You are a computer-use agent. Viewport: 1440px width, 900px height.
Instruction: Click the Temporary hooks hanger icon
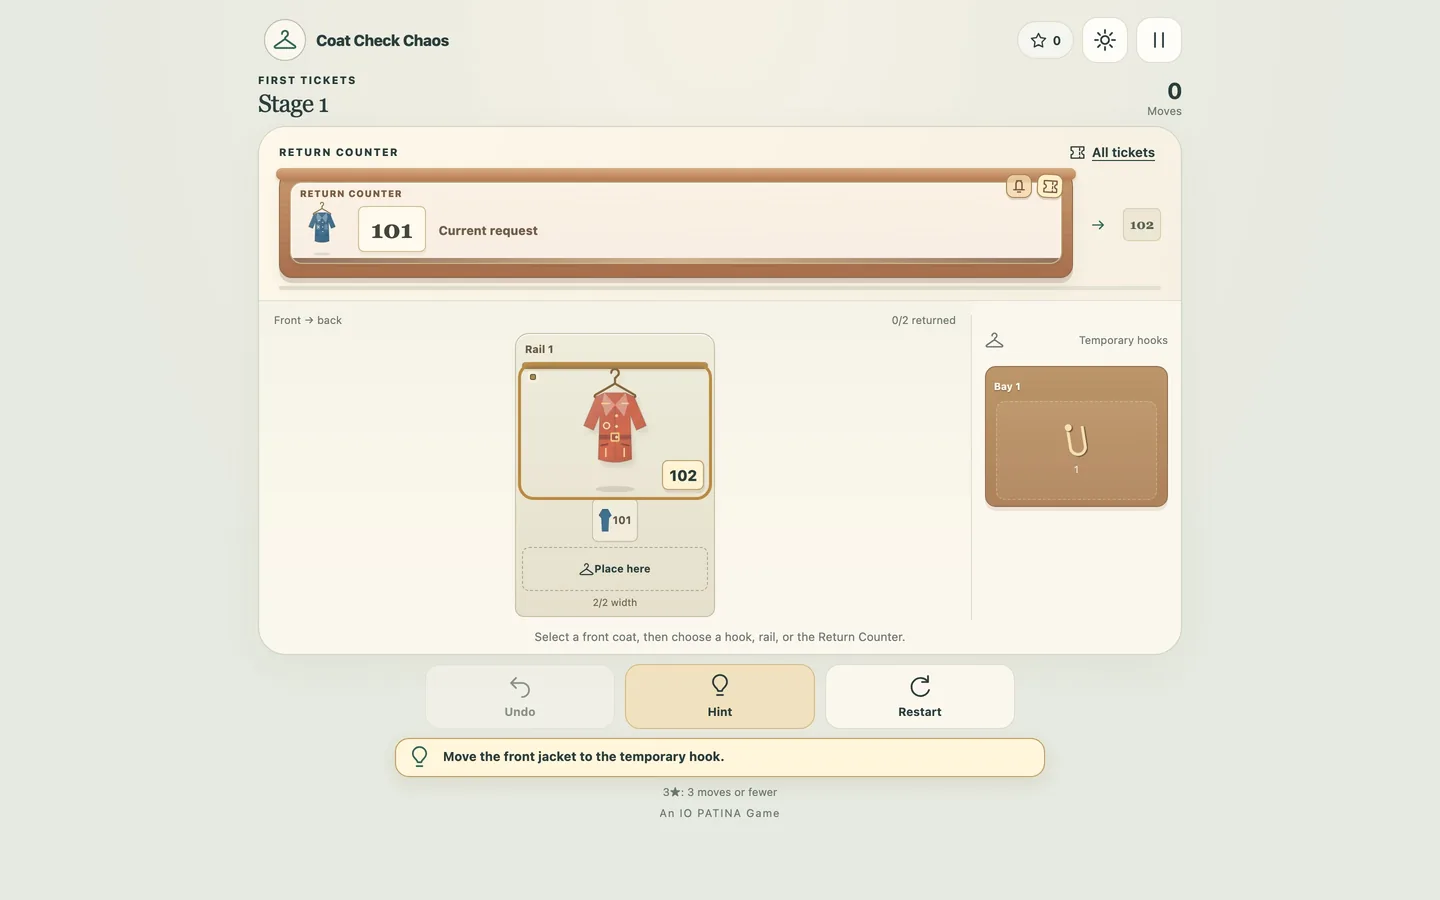tap(994, 340)
